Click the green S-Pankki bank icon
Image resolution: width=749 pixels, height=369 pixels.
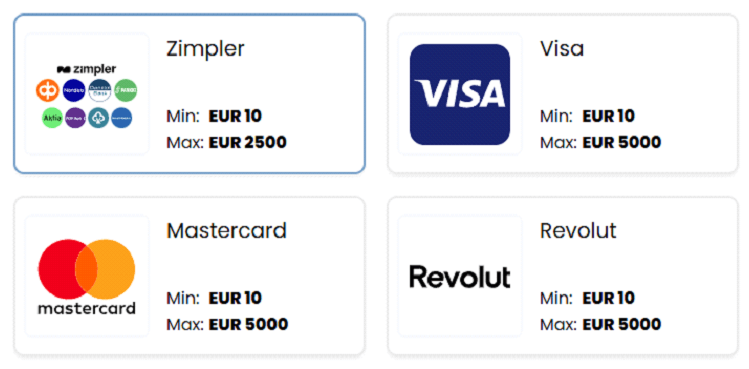pos(126,90)
